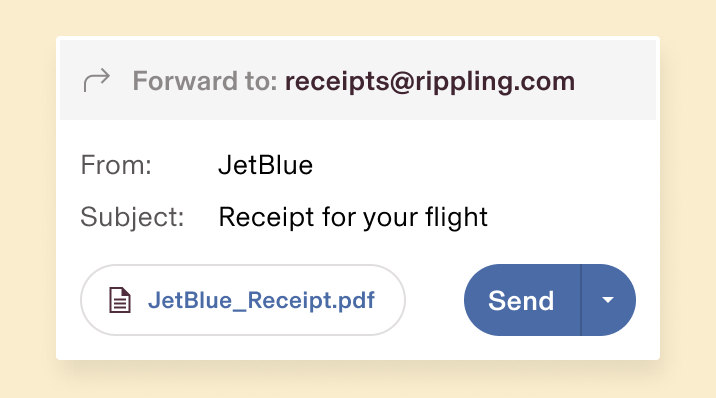Select the "Receipt for your flight" subject

[353, 217]
